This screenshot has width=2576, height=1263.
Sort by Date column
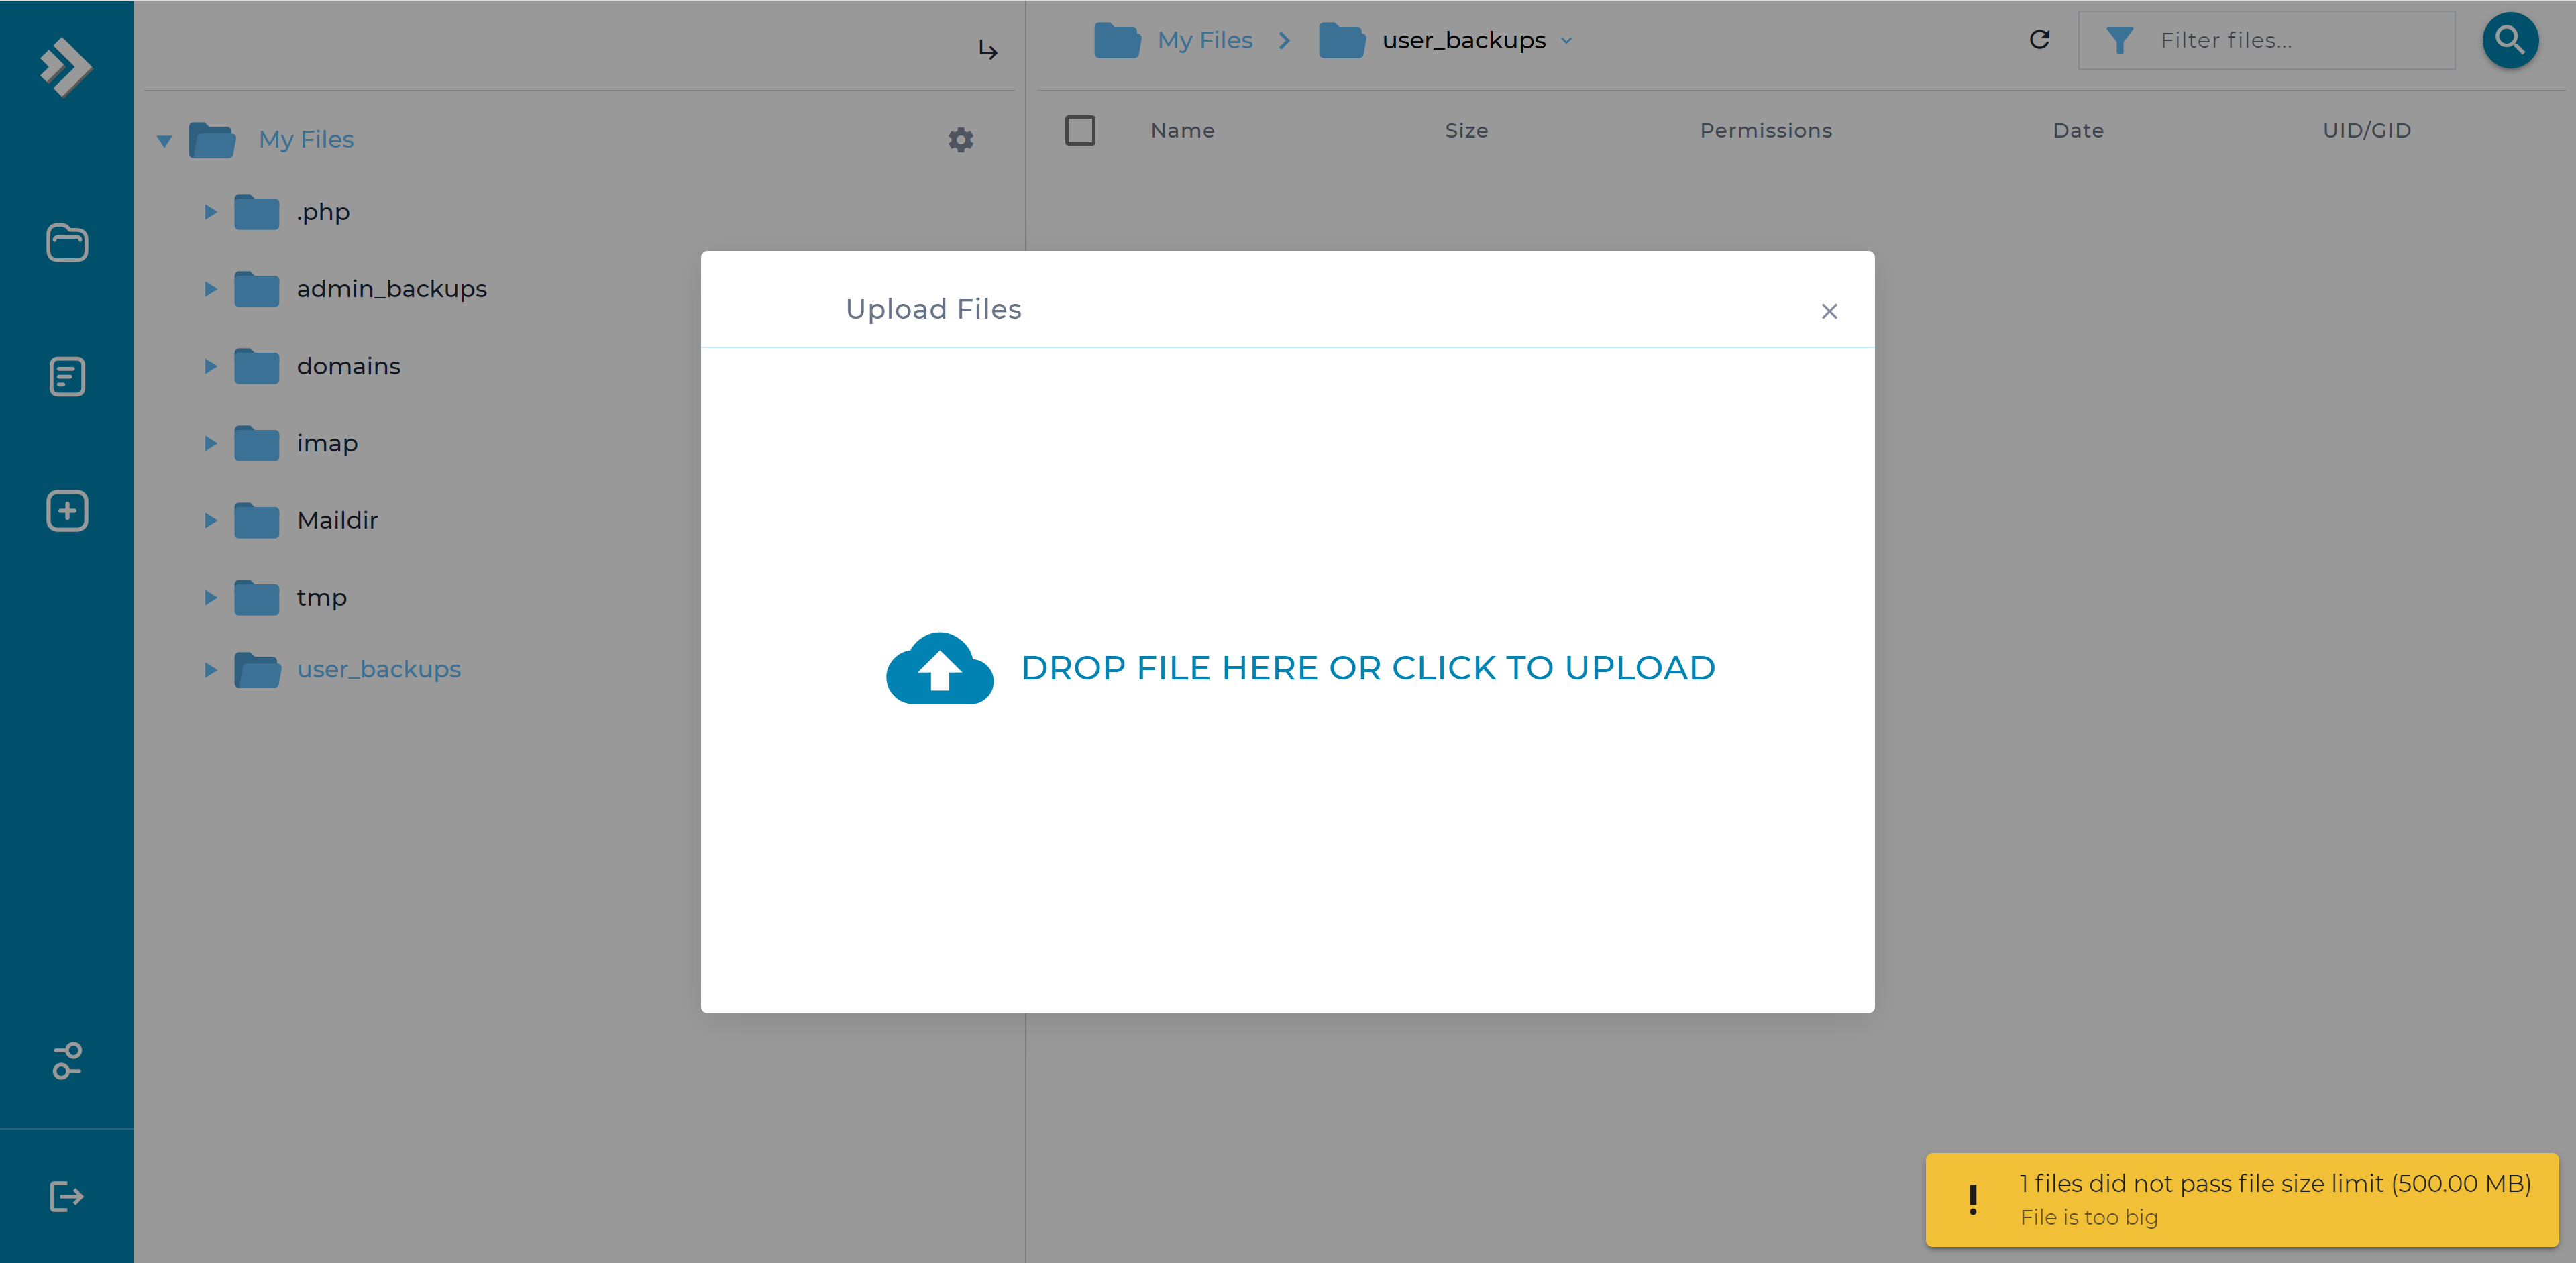tap(2078, 130)
